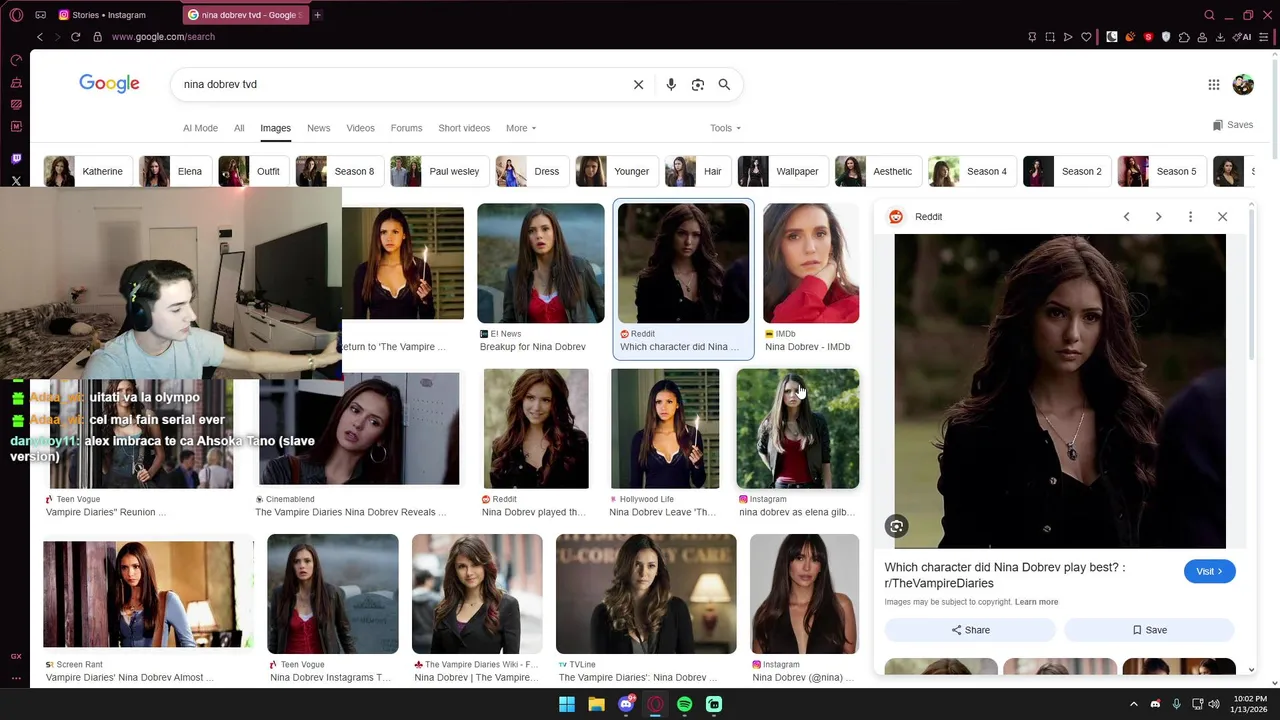Save the previewed image
1280x720 pixels.
pyautogui.click(x=1149, y=630)
